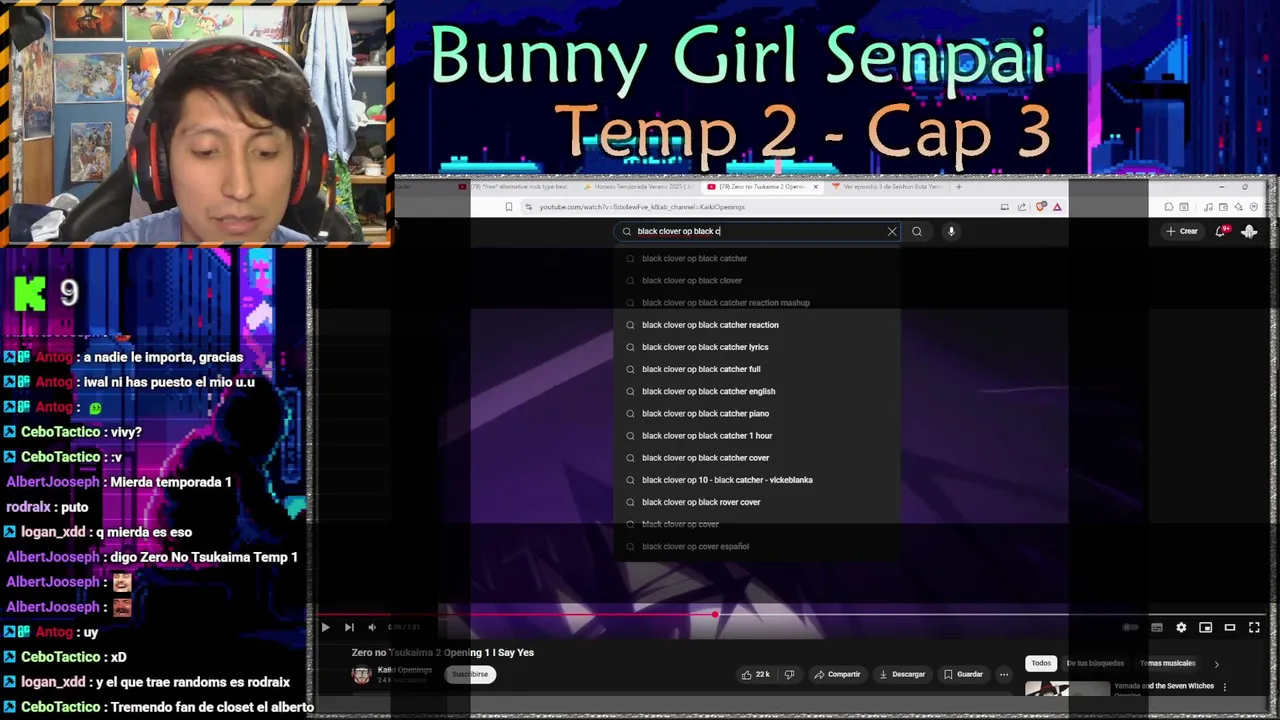Switch to theater mode
Screen dimensions: 1280x720
[x=1230, y=627]
